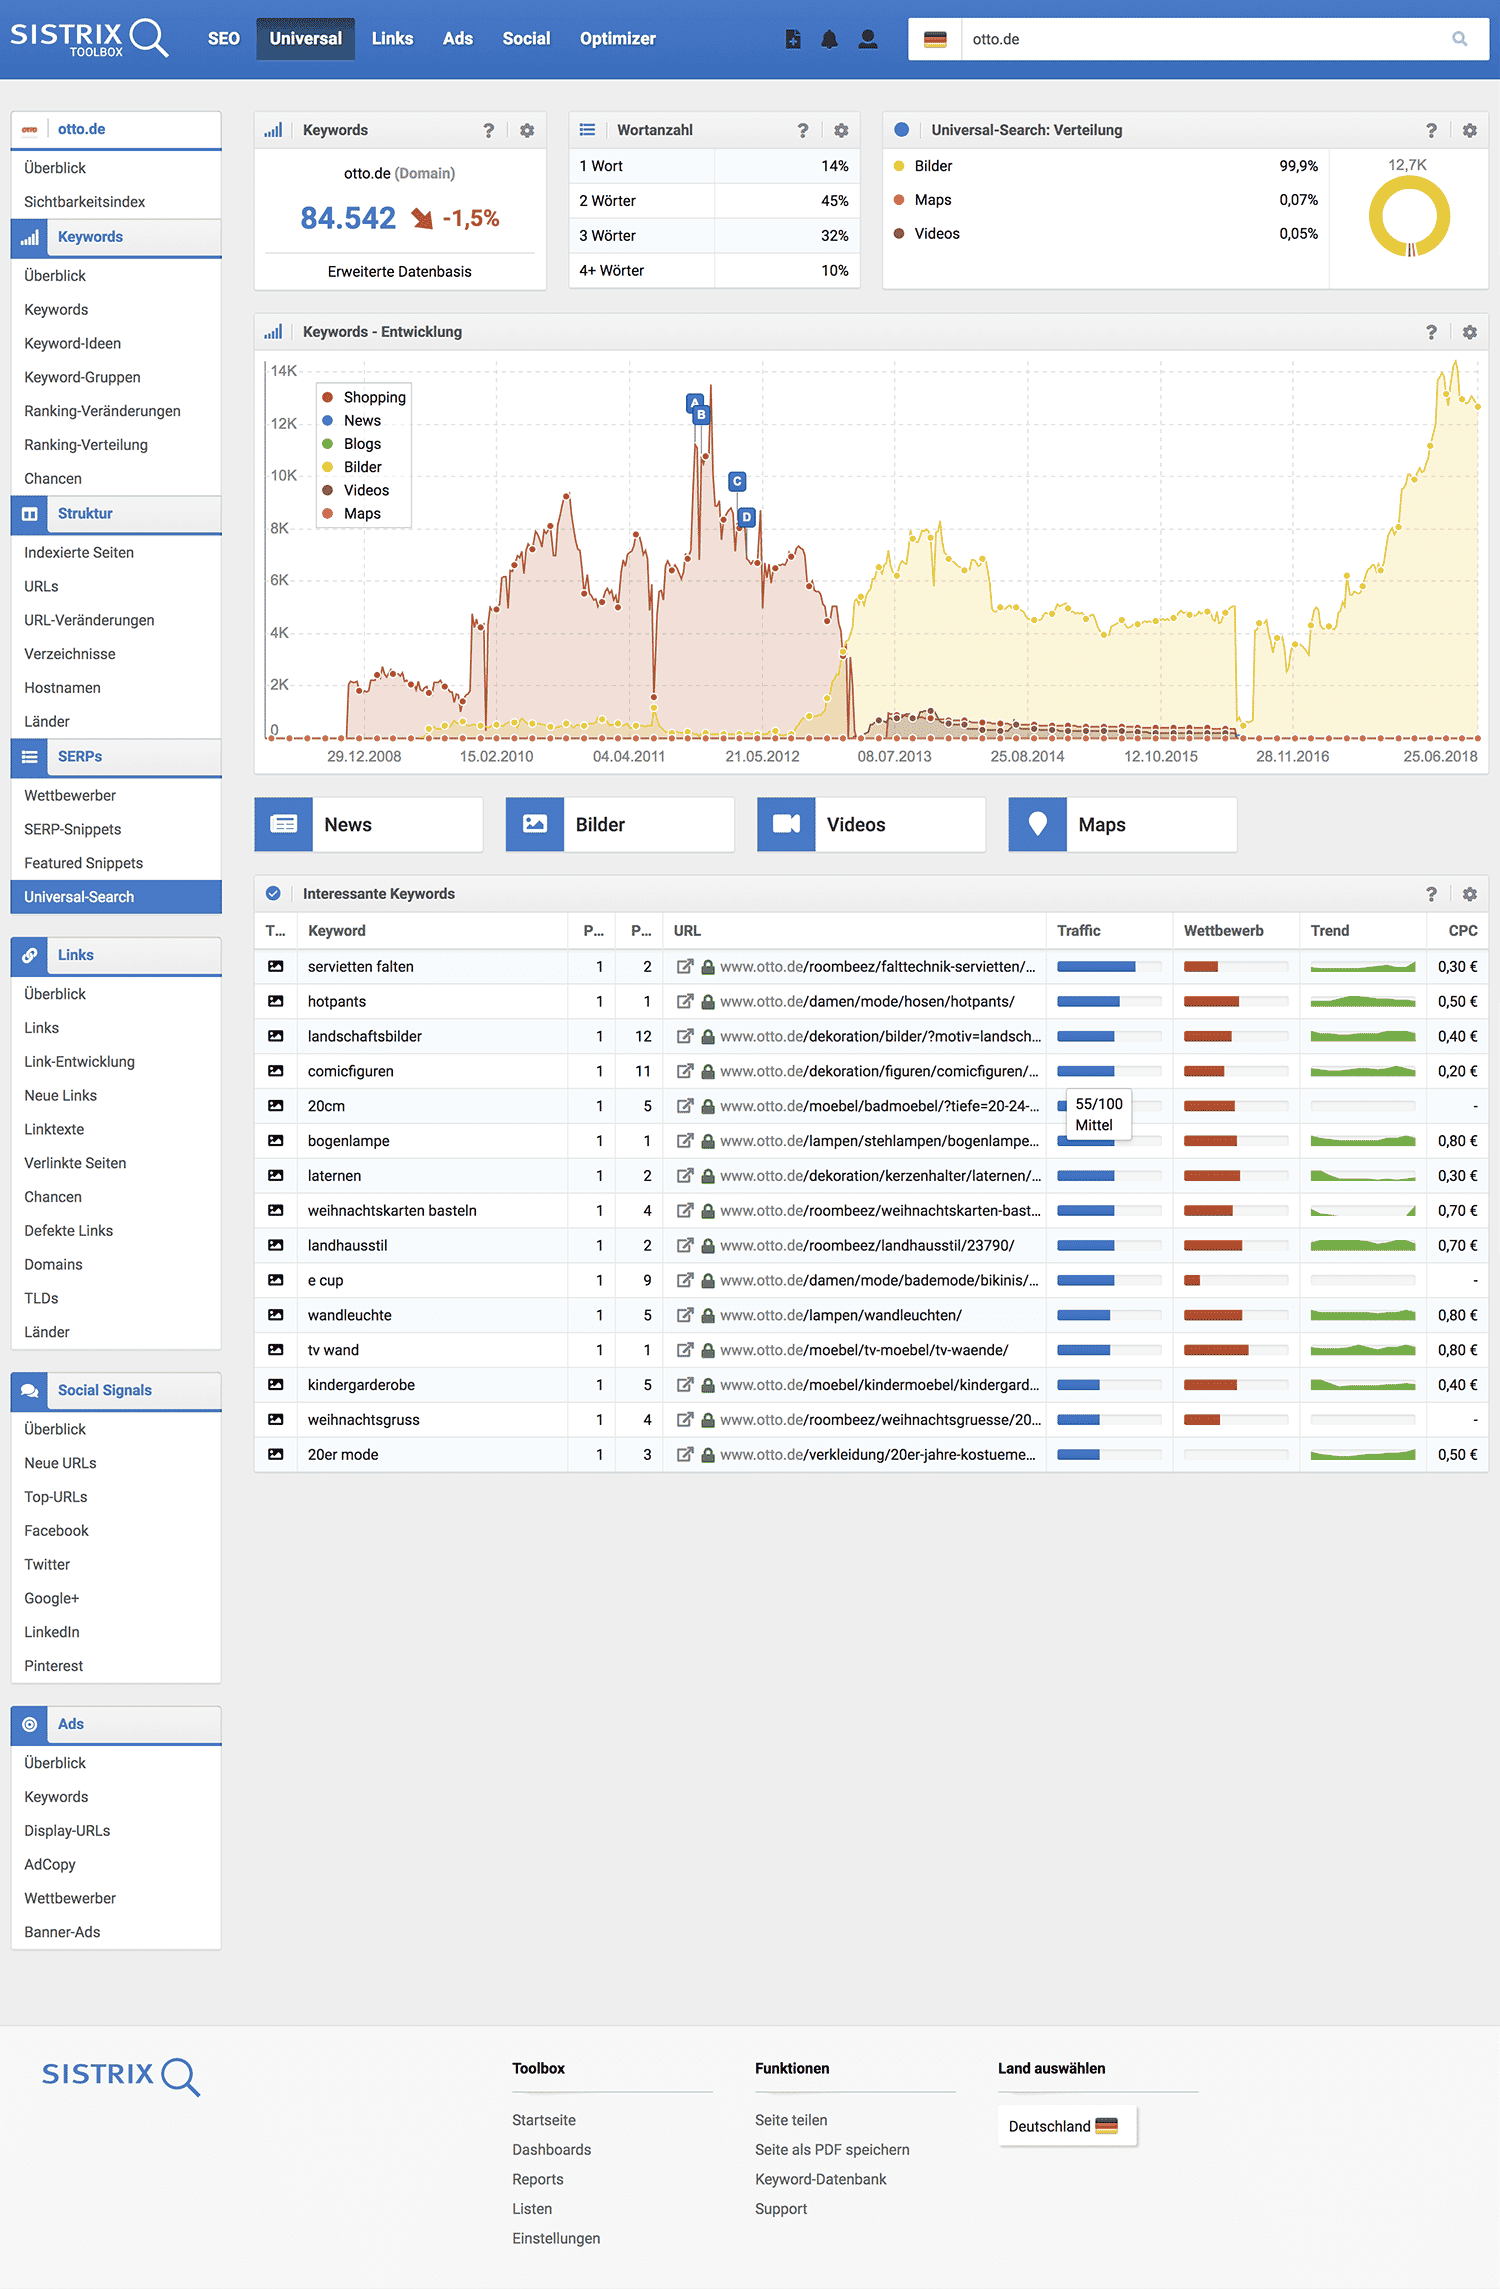Viewport: 1500px width, 2289px height.
Task: Click Seite als PDF speichern footer link
Action: coord(832,2149)
